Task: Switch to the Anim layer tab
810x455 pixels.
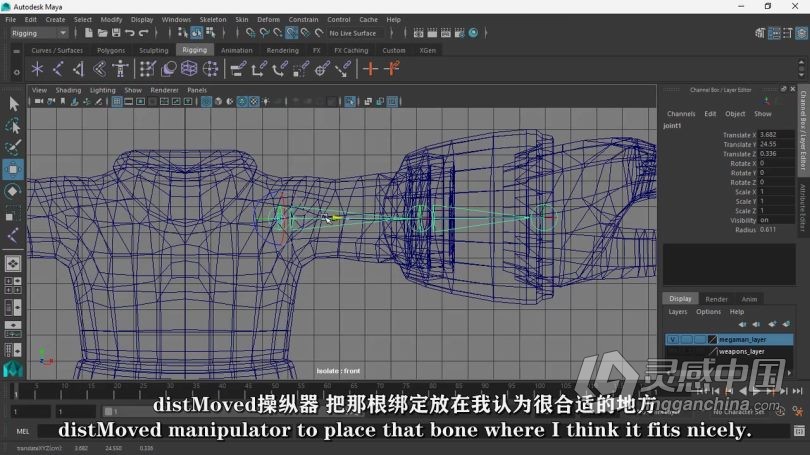Action: click(749, 299)
